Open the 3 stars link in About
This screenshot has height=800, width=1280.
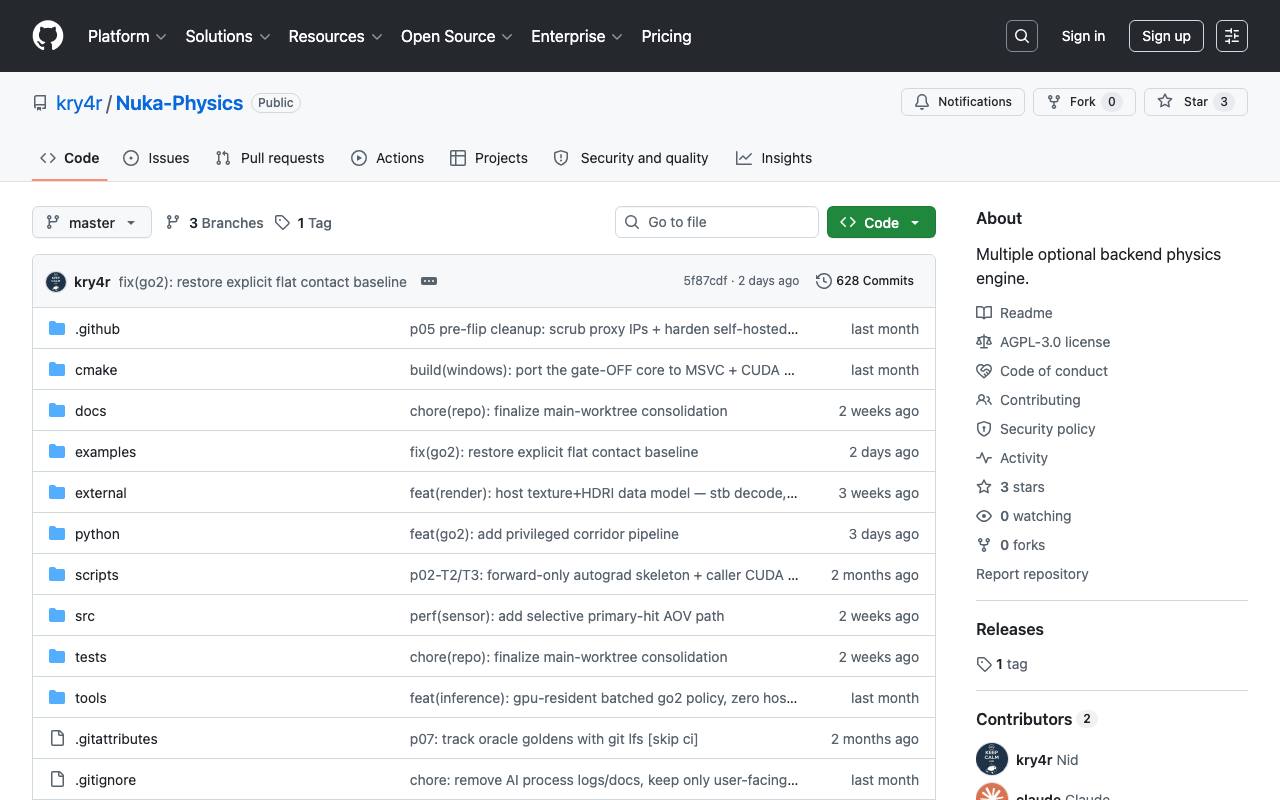(x=1022, y=487)
